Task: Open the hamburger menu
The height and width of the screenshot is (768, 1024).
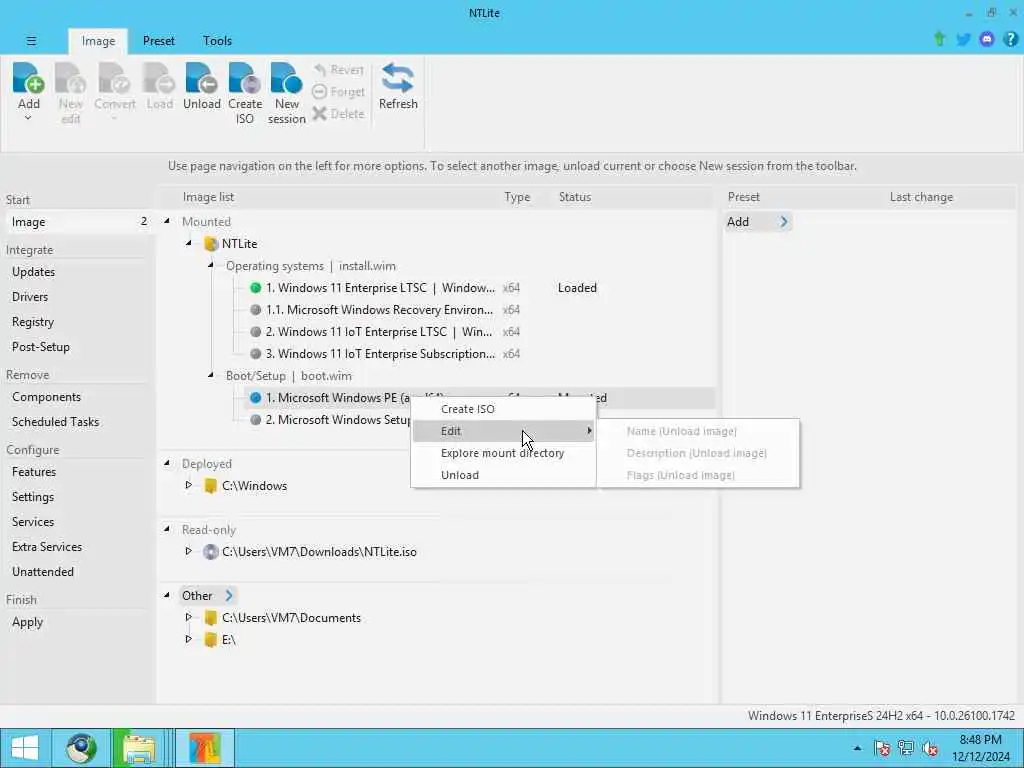Action: 31,40
